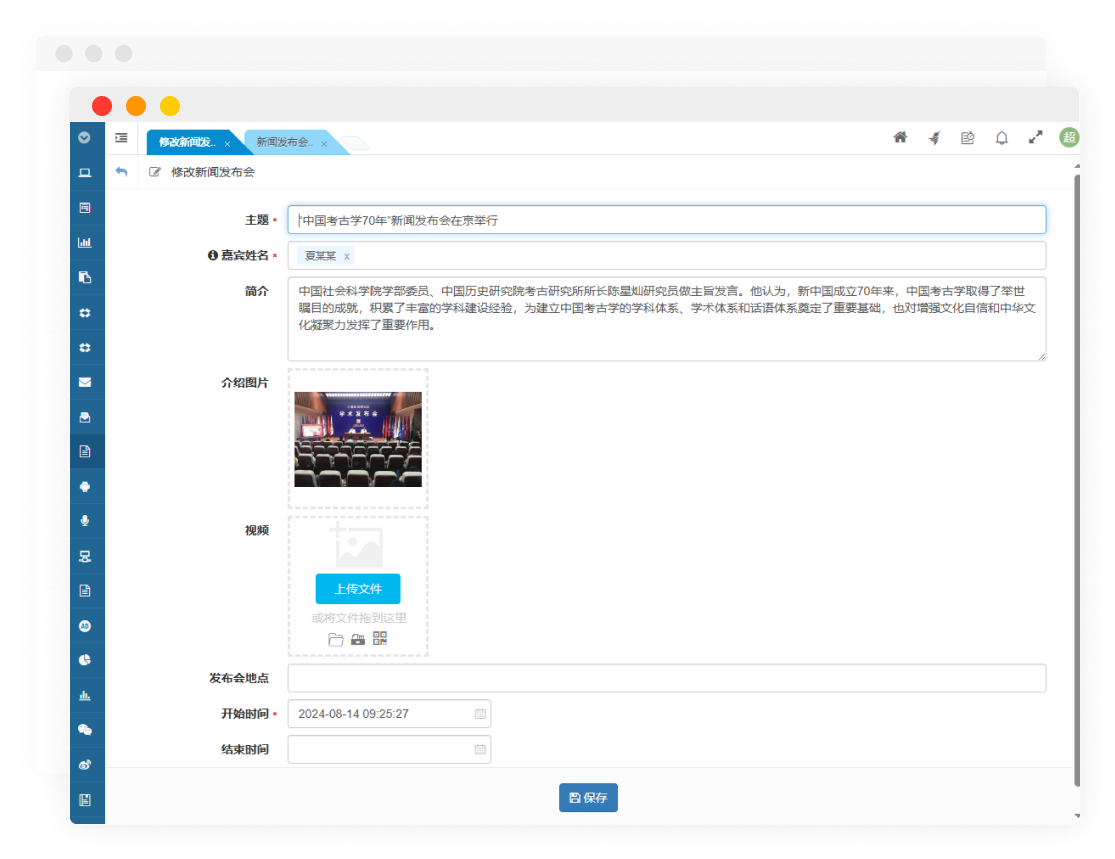1115x859 pixels.
Task: Click the 发布会地点 input field
Action: [666, 678]
